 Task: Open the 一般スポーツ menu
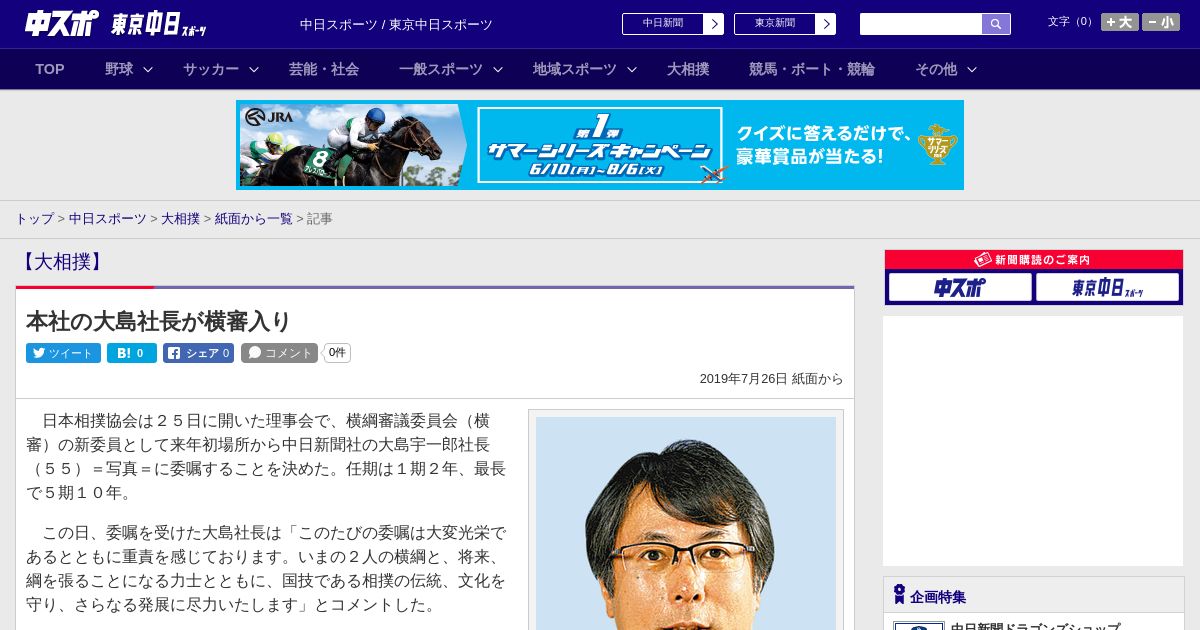click(441, 69)
